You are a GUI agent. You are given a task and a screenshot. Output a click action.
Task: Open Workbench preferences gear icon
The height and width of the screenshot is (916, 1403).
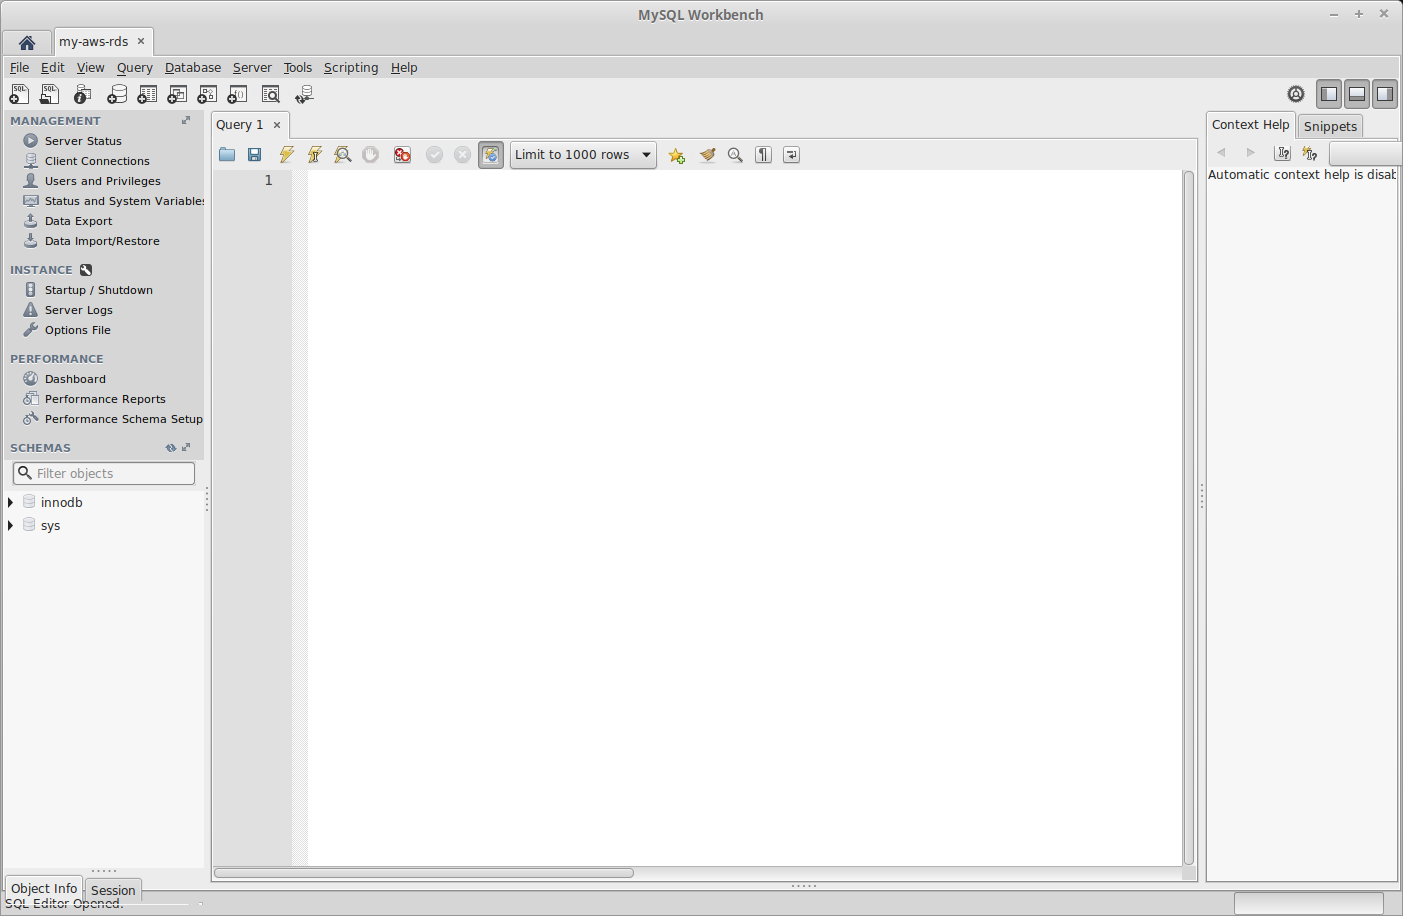[1296, 94]
